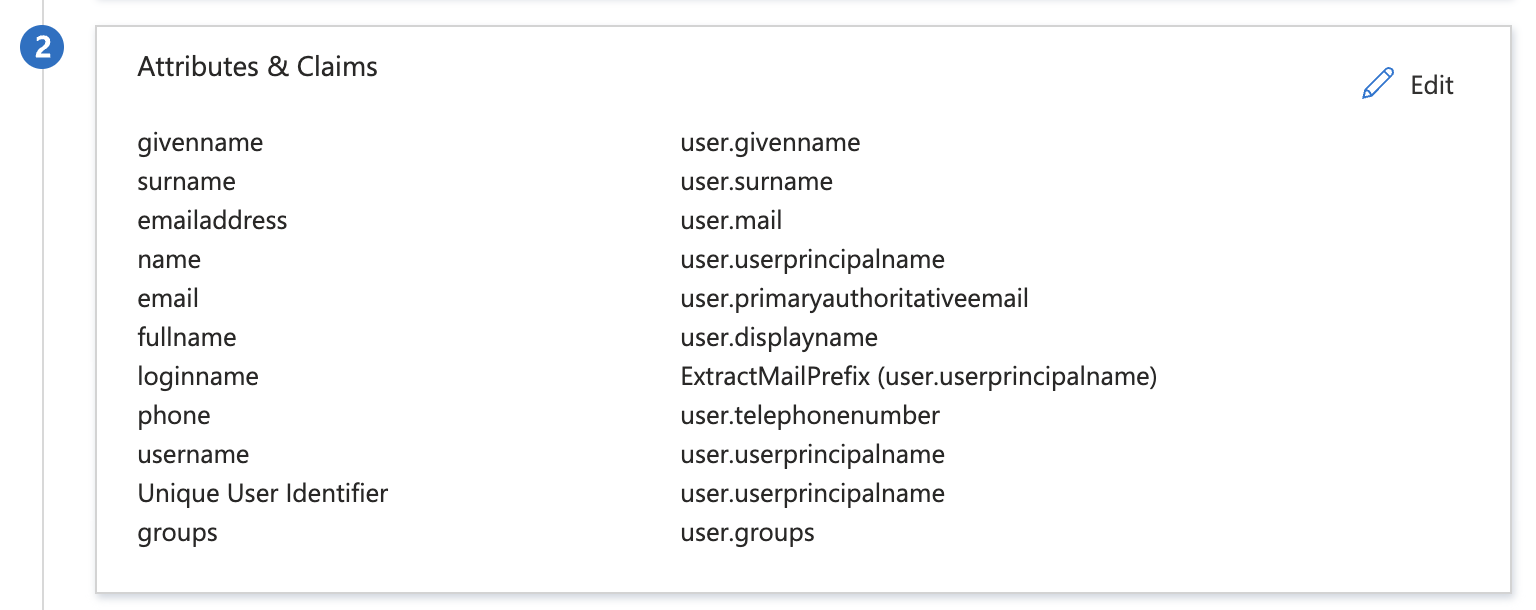Click the user.mail claim value
Image resolution: width=1536 pixels, height=610 pixels.
(x=731, y=221)
